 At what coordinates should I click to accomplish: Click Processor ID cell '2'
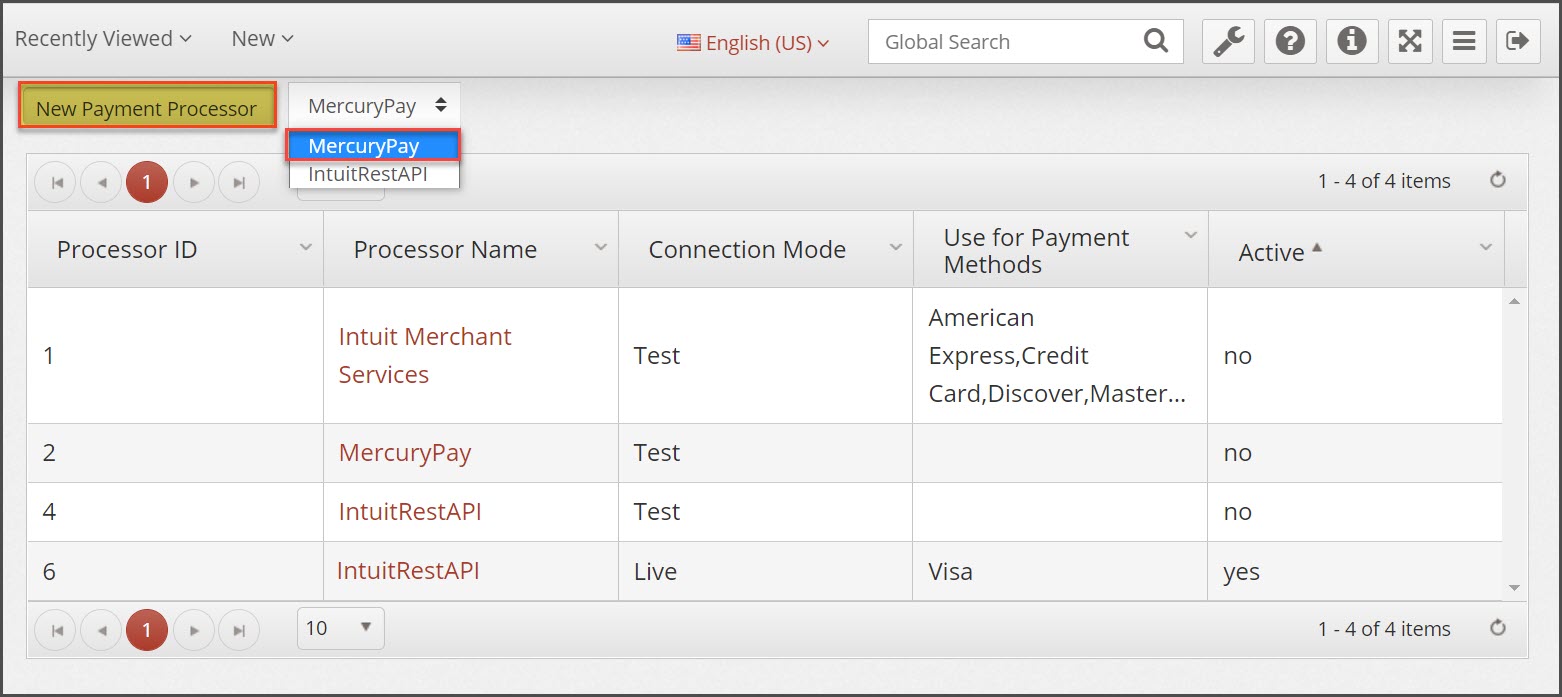(x=175, y=453)
